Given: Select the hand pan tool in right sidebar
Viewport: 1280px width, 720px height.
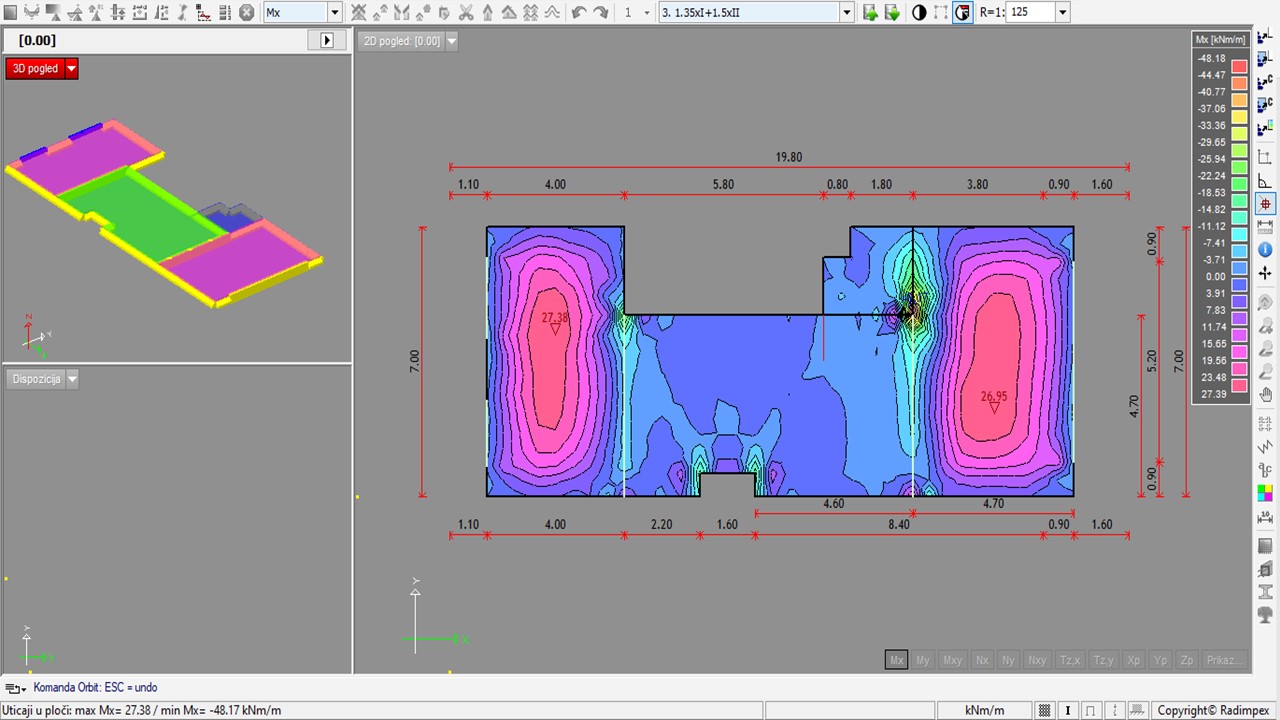Looking at the screenshot, I should click(1265, 394).
